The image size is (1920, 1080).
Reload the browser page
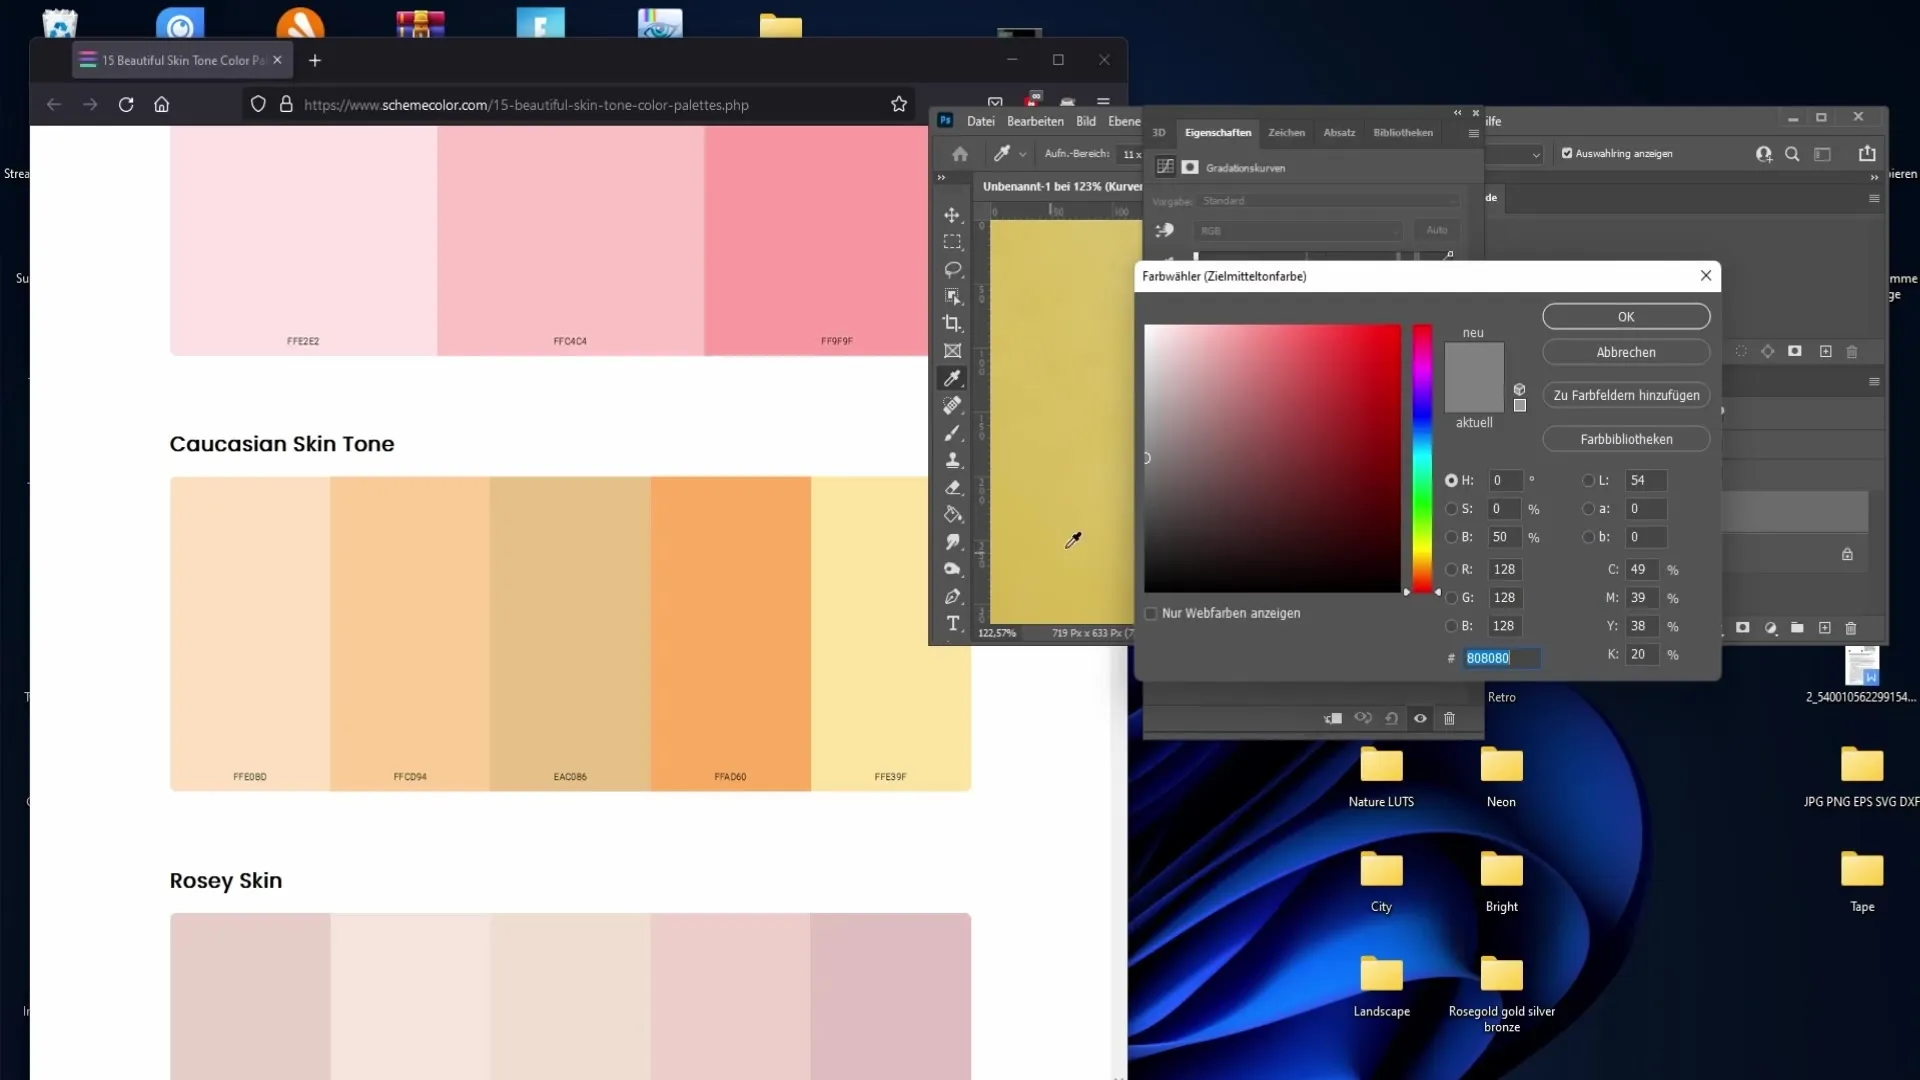click(x=126, y=104)
